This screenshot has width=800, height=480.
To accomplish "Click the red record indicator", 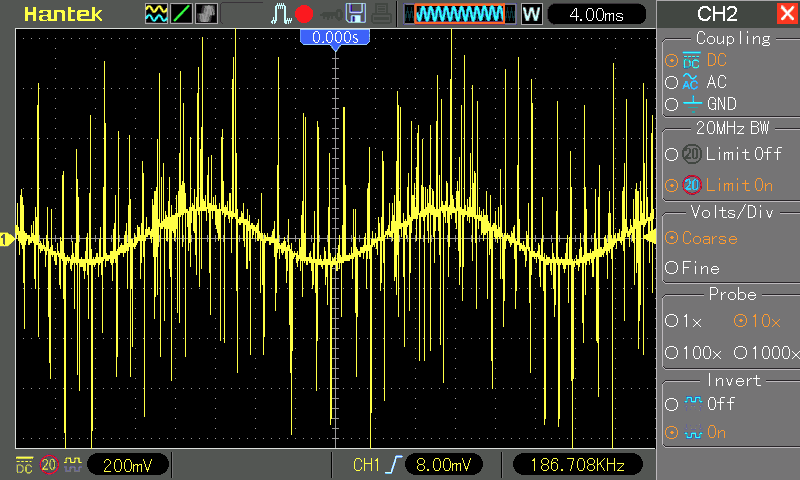I will pos(304,14).
